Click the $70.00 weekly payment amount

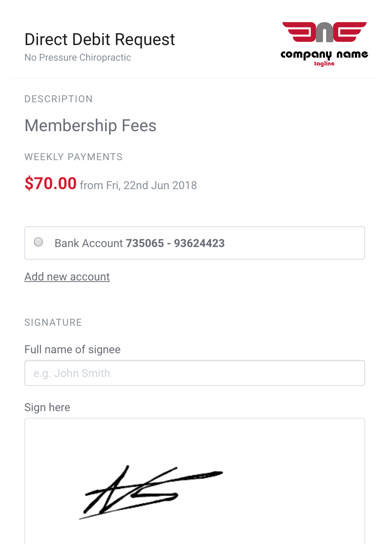(x=50, y=183)
